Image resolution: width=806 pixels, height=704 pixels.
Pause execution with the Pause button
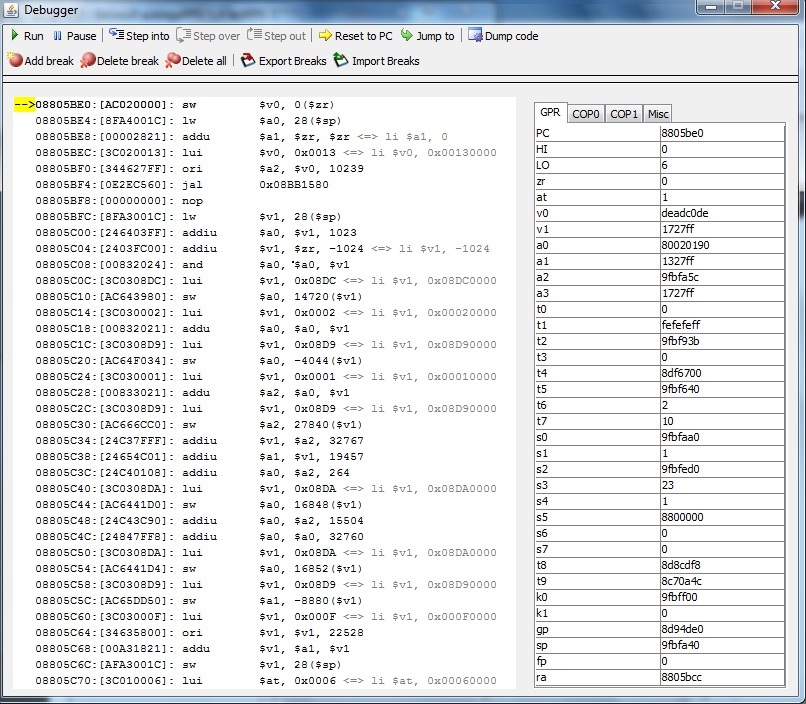click(x=74, y=36)
